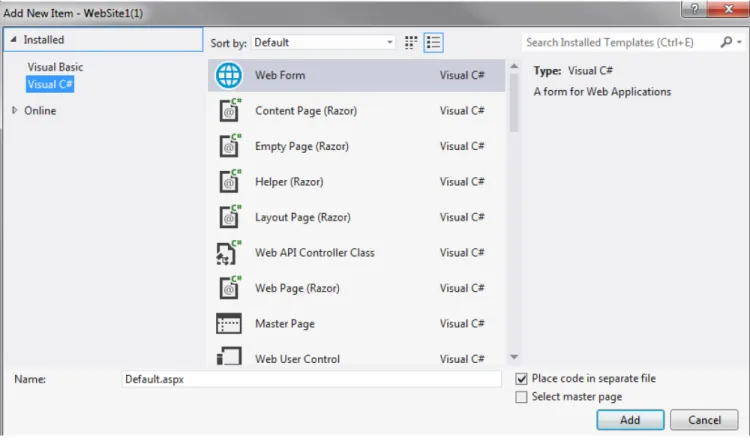Collapse the Installed templates node
This screenshot has width=750, height=441.
[13, 40]
